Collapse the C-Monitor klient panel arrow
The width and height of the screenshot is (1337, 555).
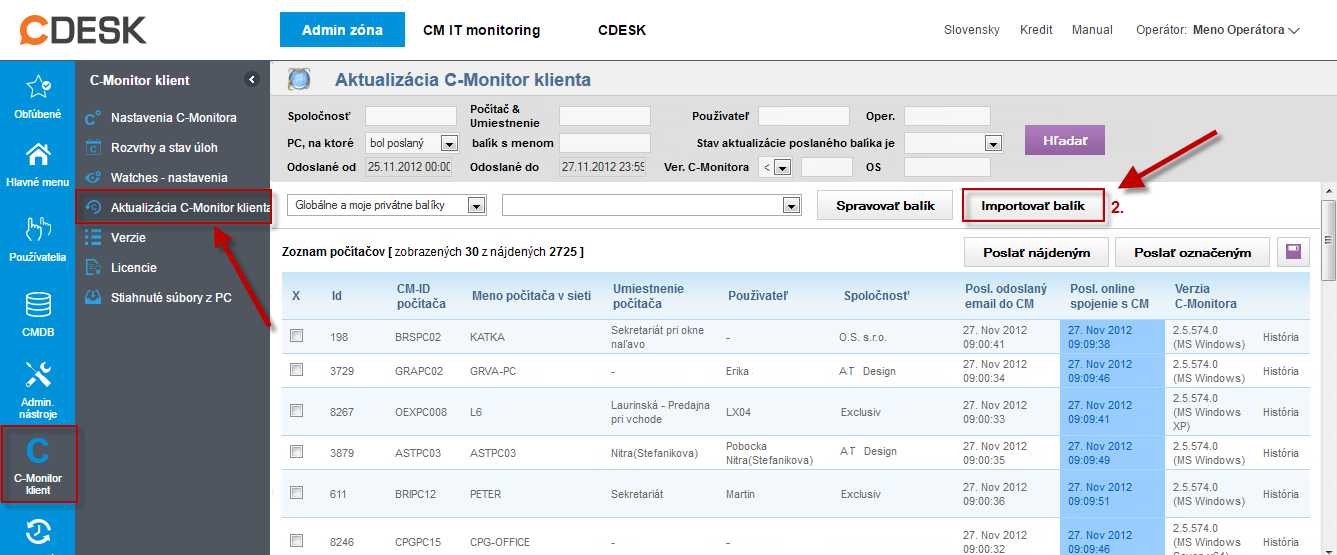[x=252, y=79]
